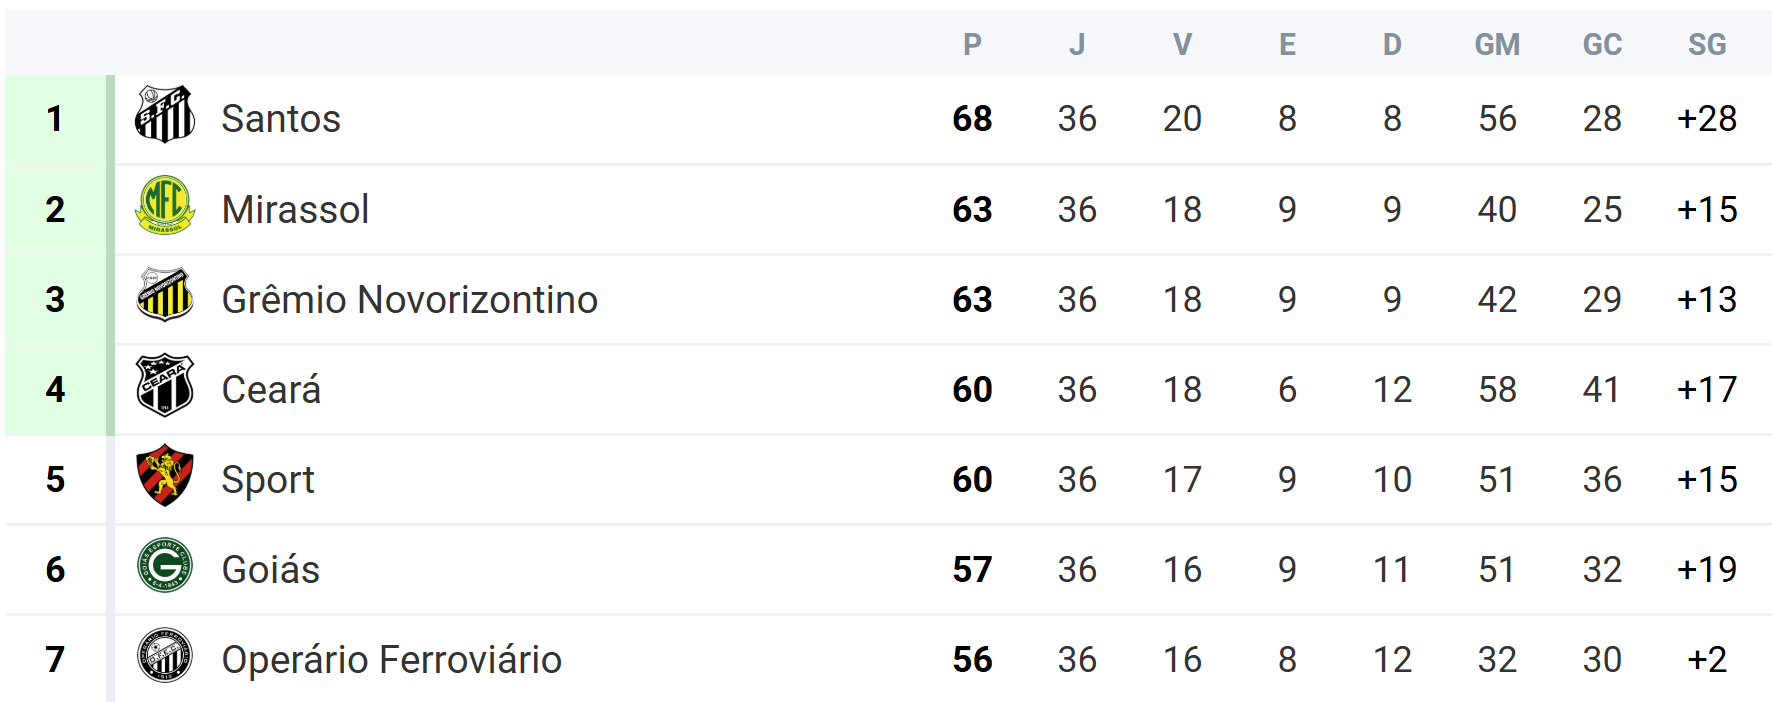Open the Goiás team name
Screen dimensions: 1772x702
click(270, 570)
